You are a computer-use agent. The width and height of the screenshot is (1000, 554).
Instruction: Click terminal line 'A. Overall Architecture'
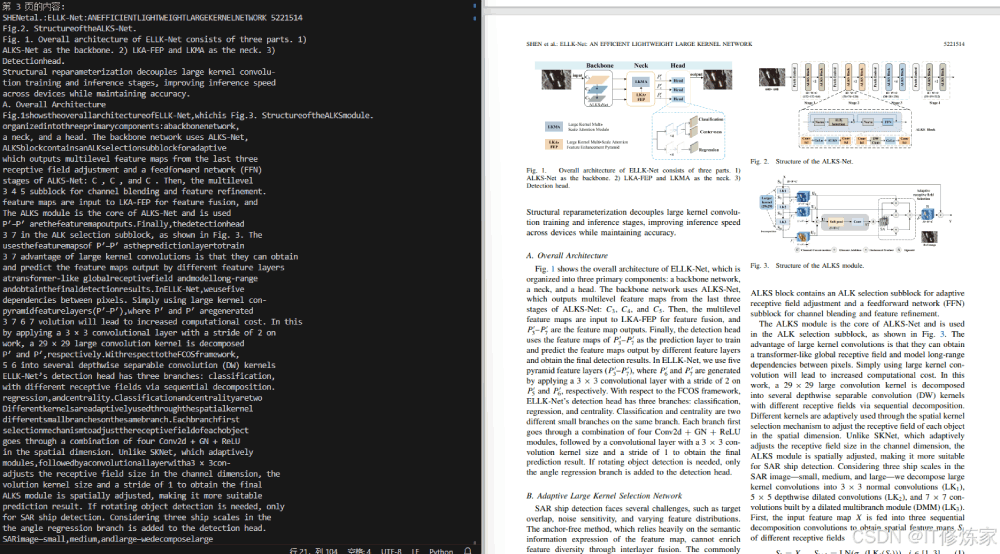point(54,105)
